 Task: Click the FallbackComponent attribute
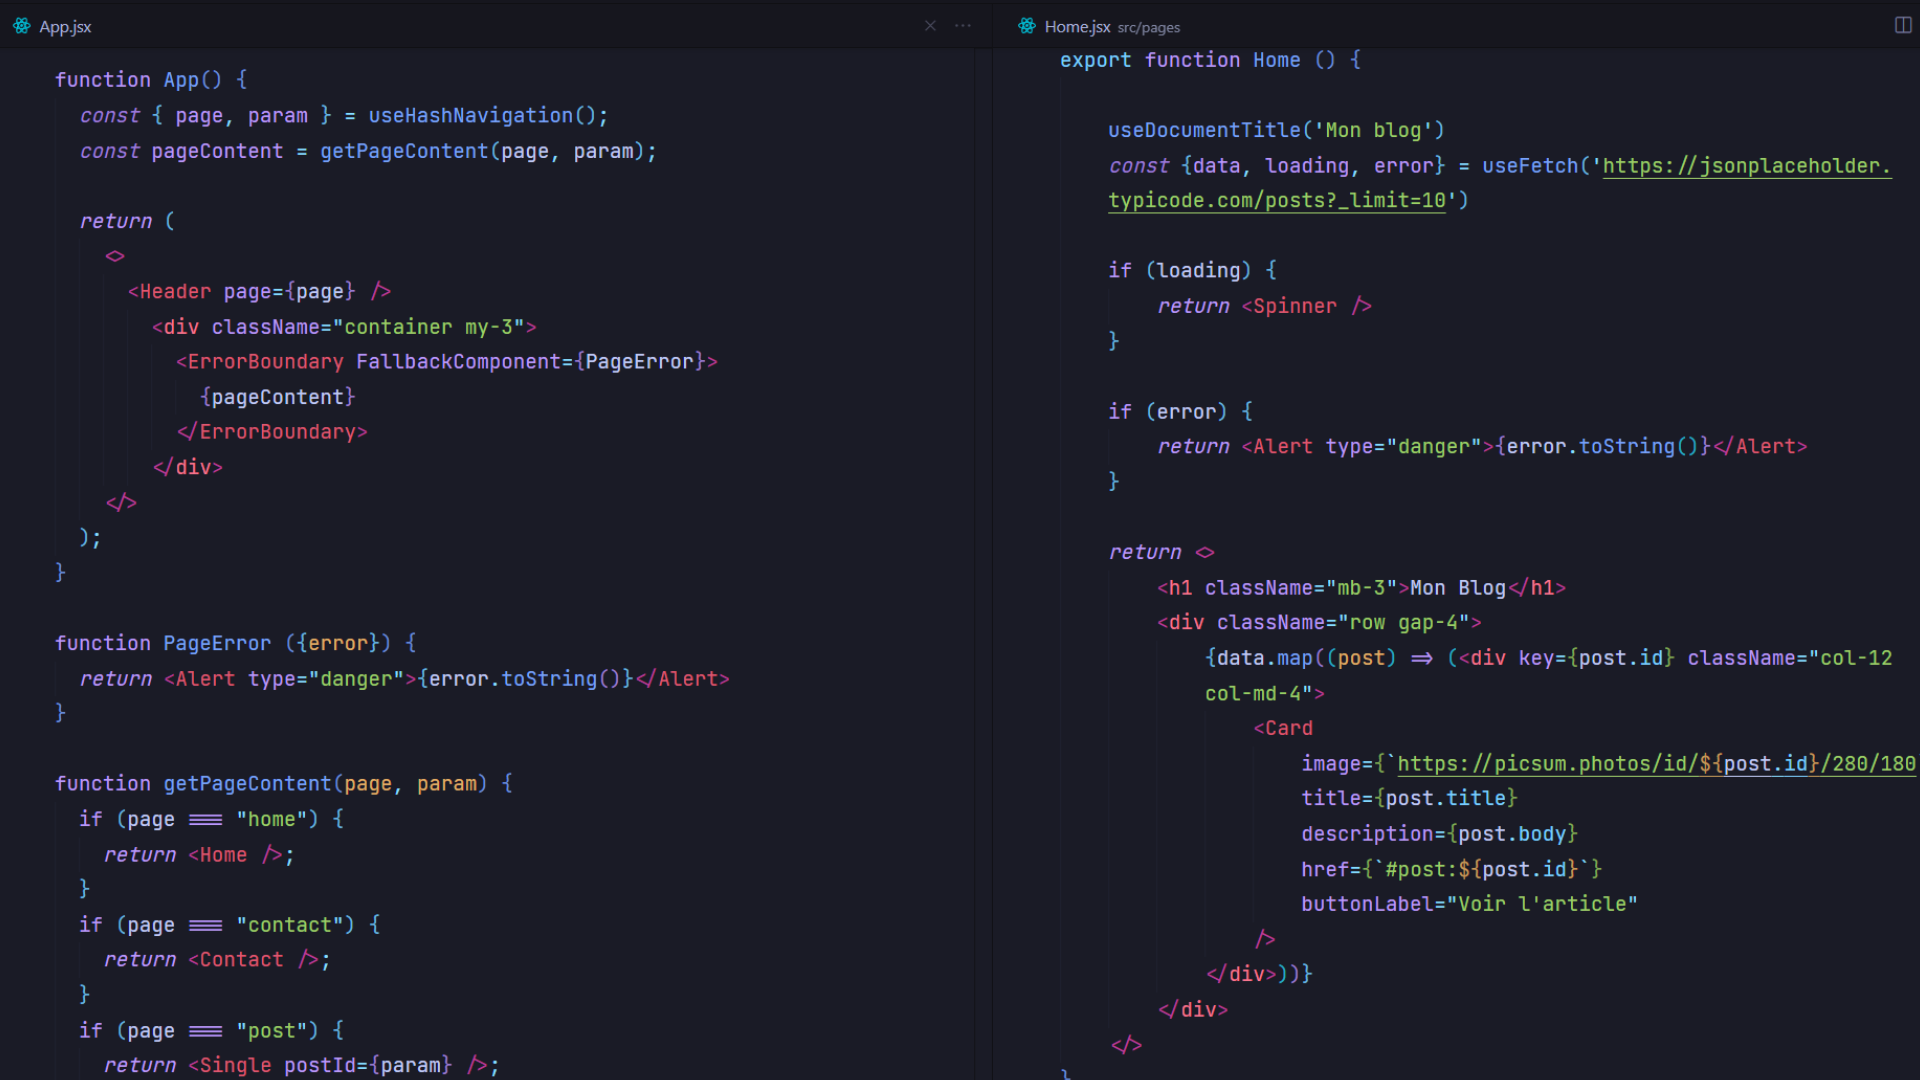457,362
